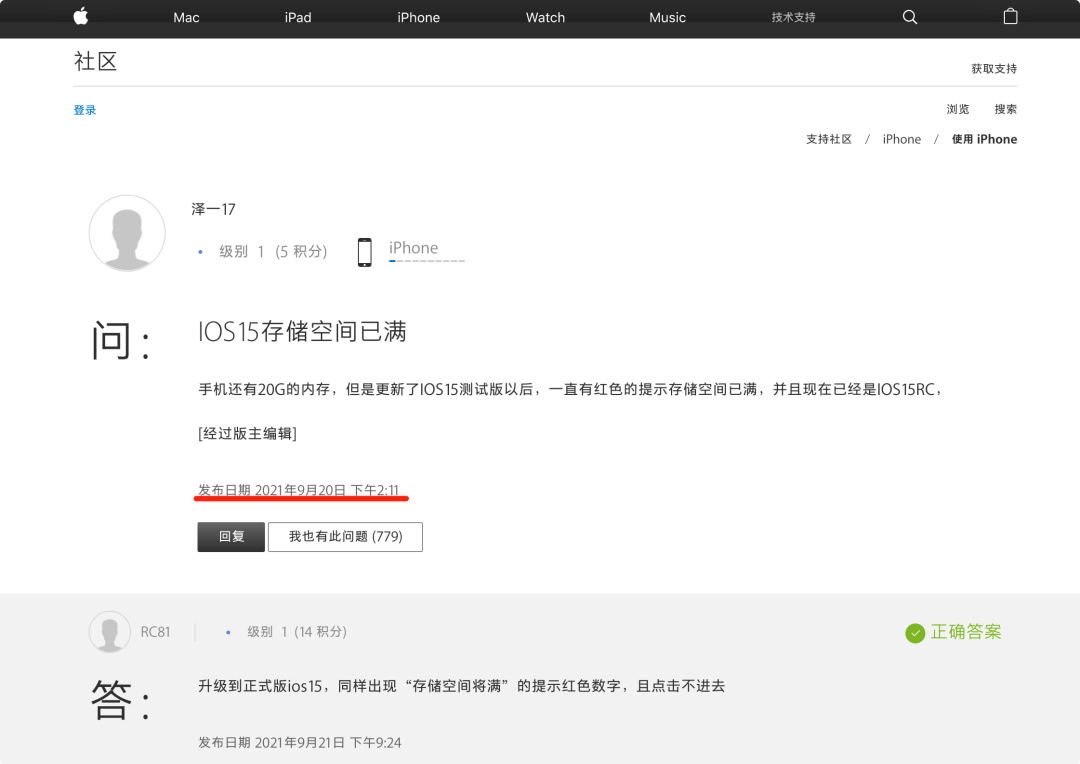Screen dimensions: 1080x764
Task: Click the iPhone device icon beside the username
Action: click(365, 252)
